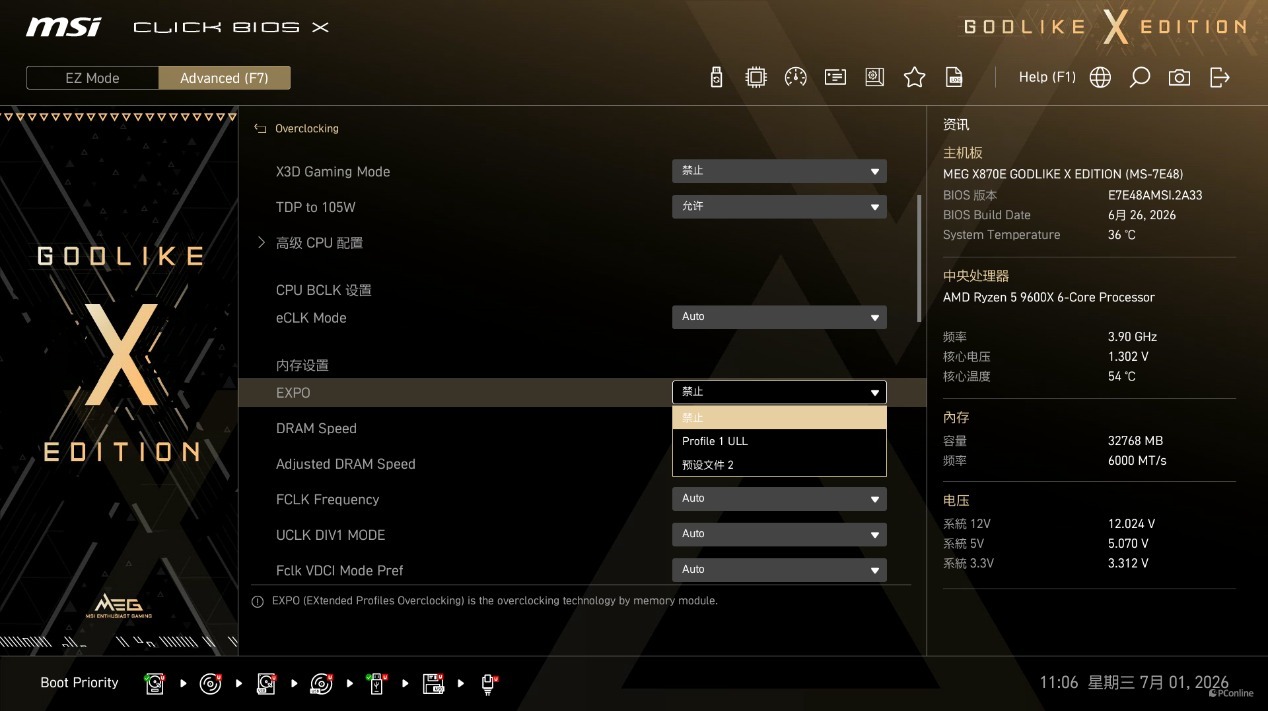
Task: Click the info icon beside EXPO description
Action: point(258,601)
